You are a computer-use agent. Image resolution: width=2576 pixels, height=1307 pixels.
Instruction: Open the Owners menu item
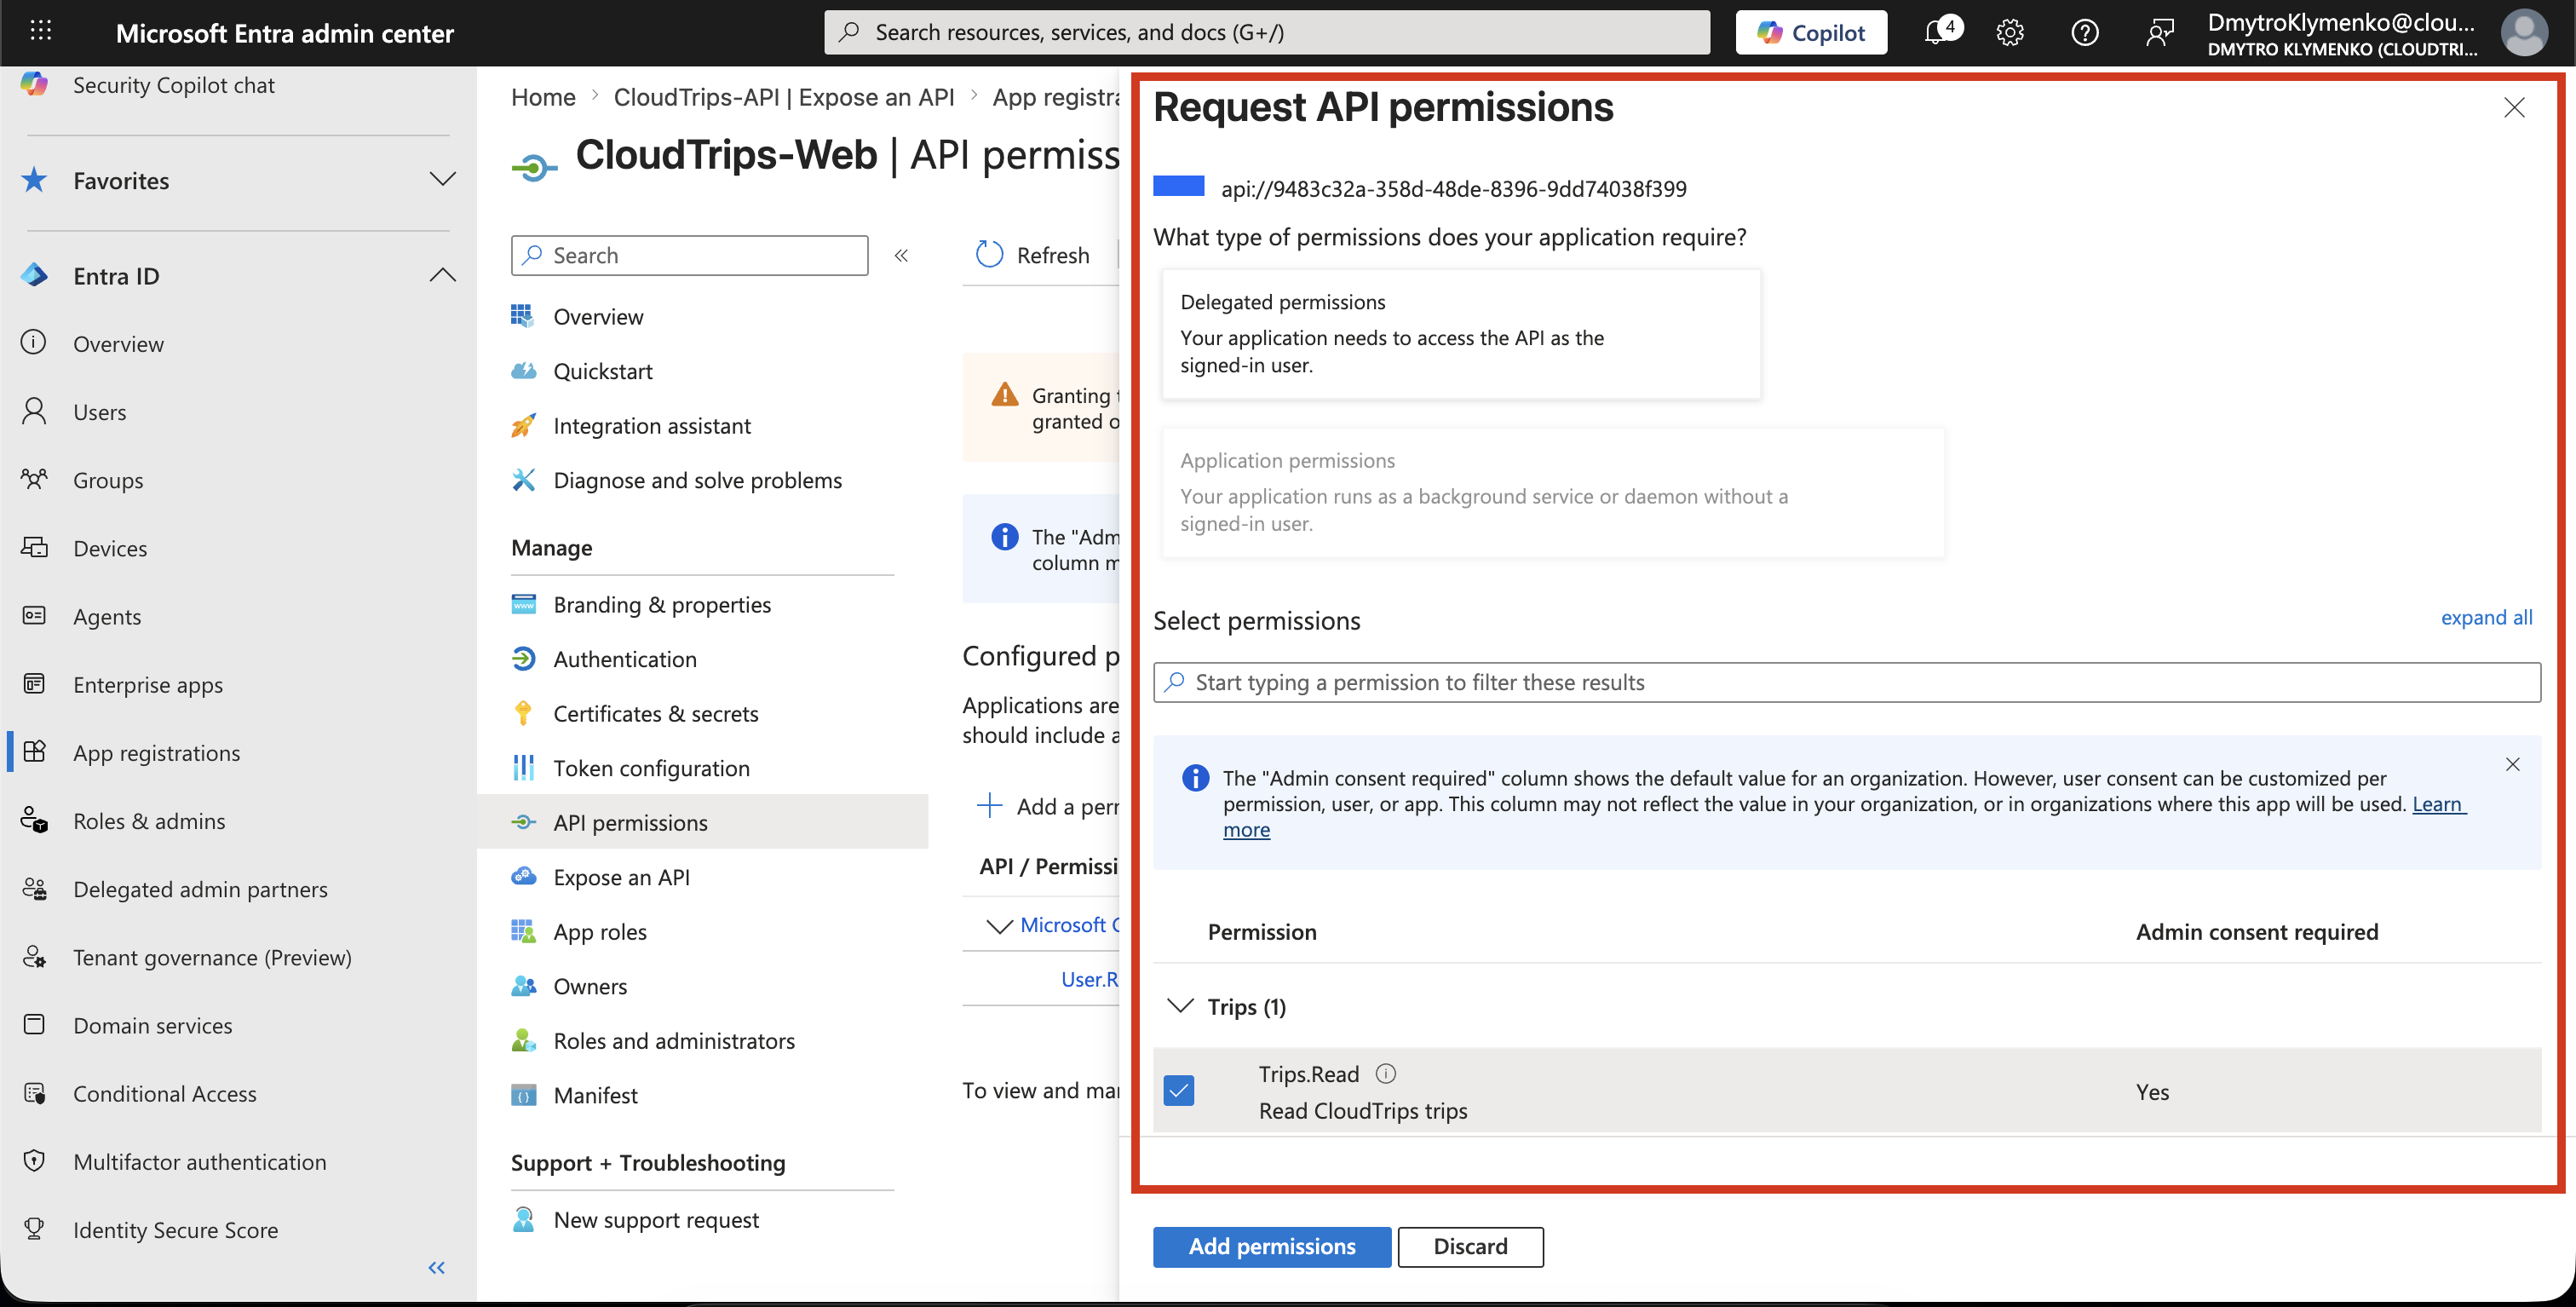click(x=590, y=986)
